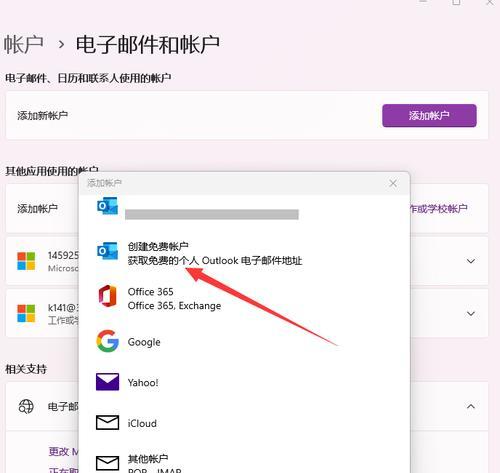Select Office 365, Exchange text

174,306
